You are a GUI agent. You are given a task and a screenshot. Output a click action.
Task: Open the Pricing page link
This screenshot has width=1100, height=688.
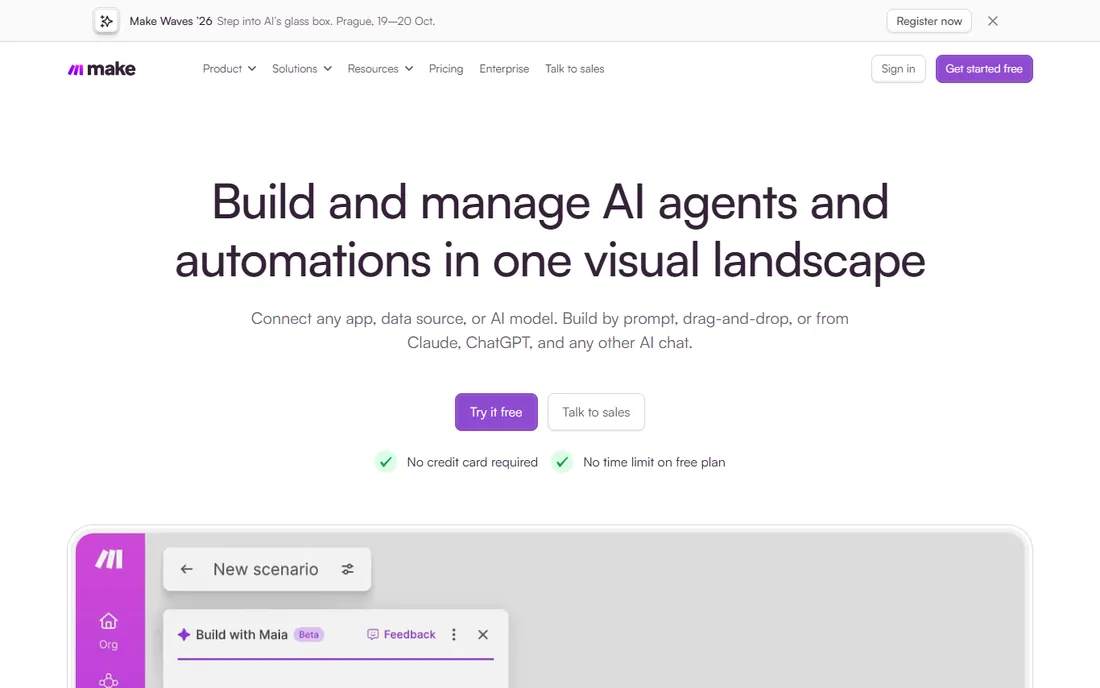[446, 69]
